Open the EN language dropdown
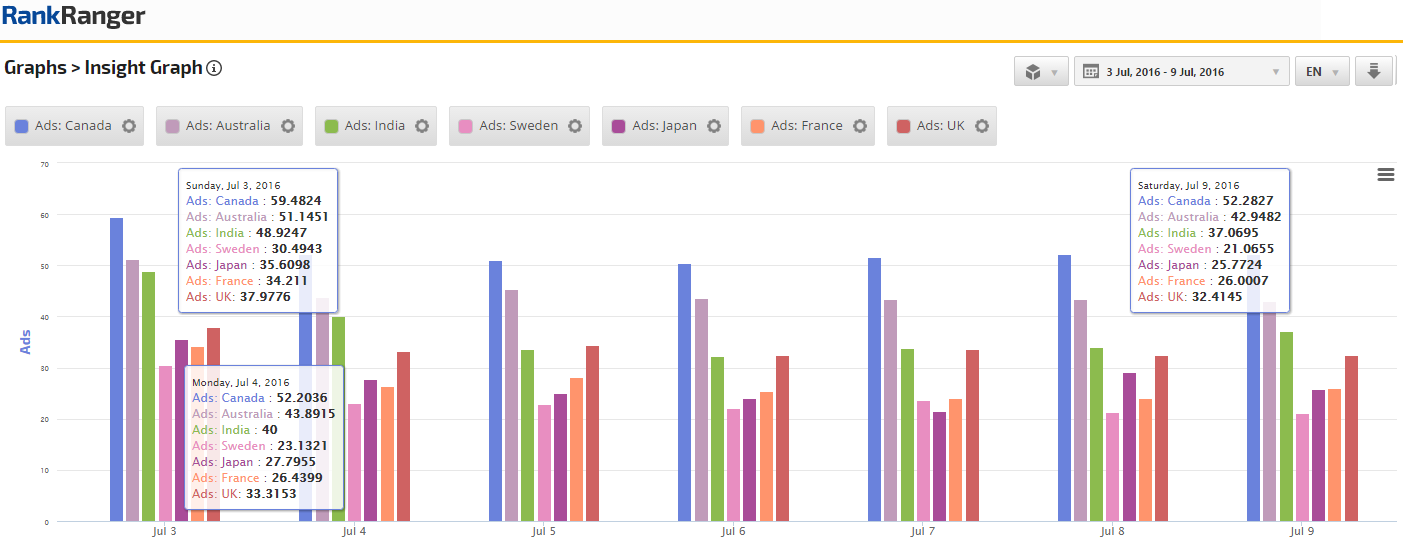The width and height of the screenshot is (1403, 543). pyautogui.click(x=1321, y=72)
